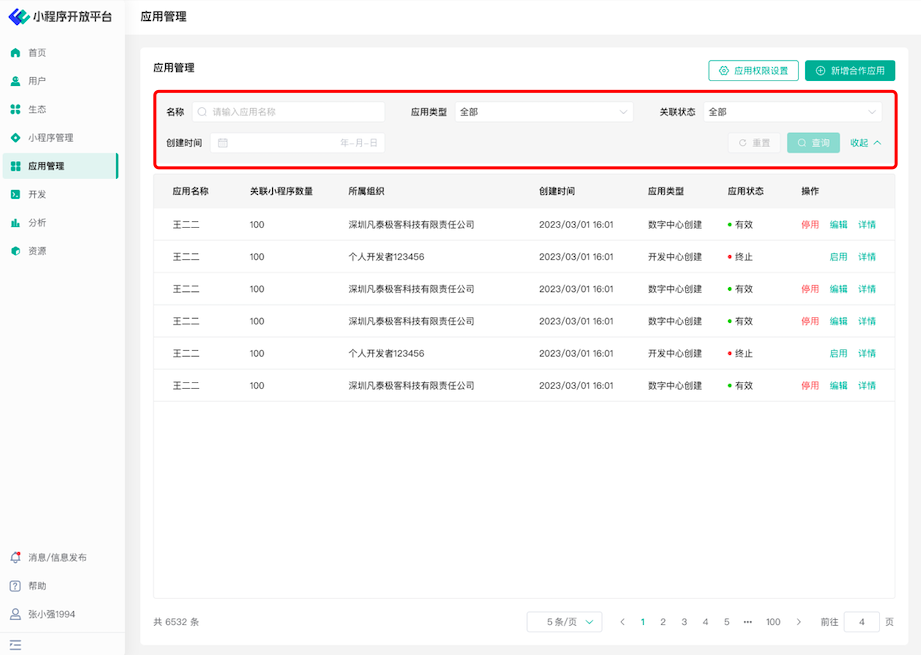Screen dimensions: 921x655
Task: Open the 5条/页 page size dropdown
Action: point(564,622)
